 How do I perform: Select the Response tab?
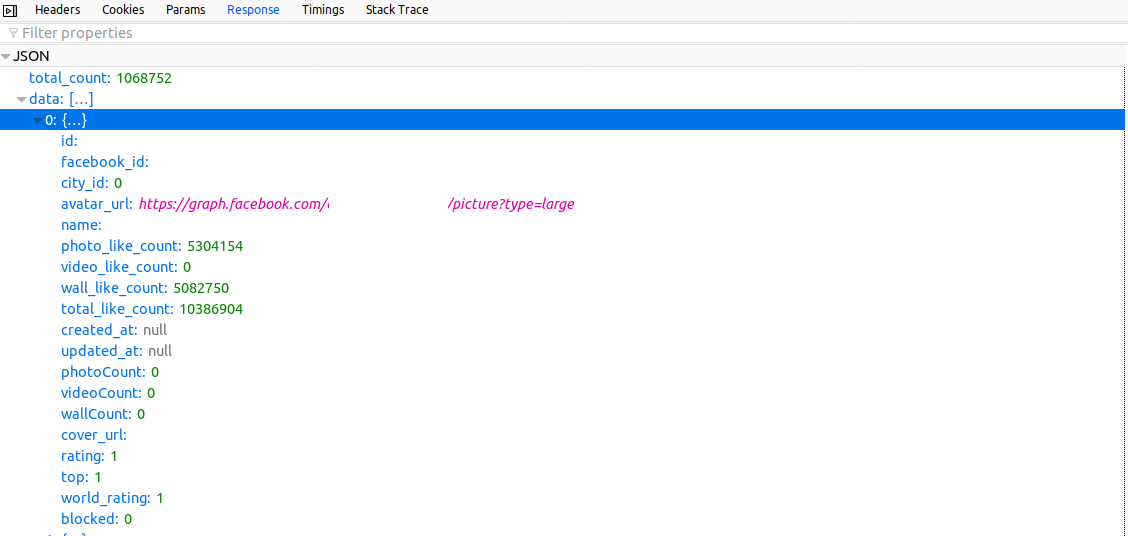[x=253, y=10]
